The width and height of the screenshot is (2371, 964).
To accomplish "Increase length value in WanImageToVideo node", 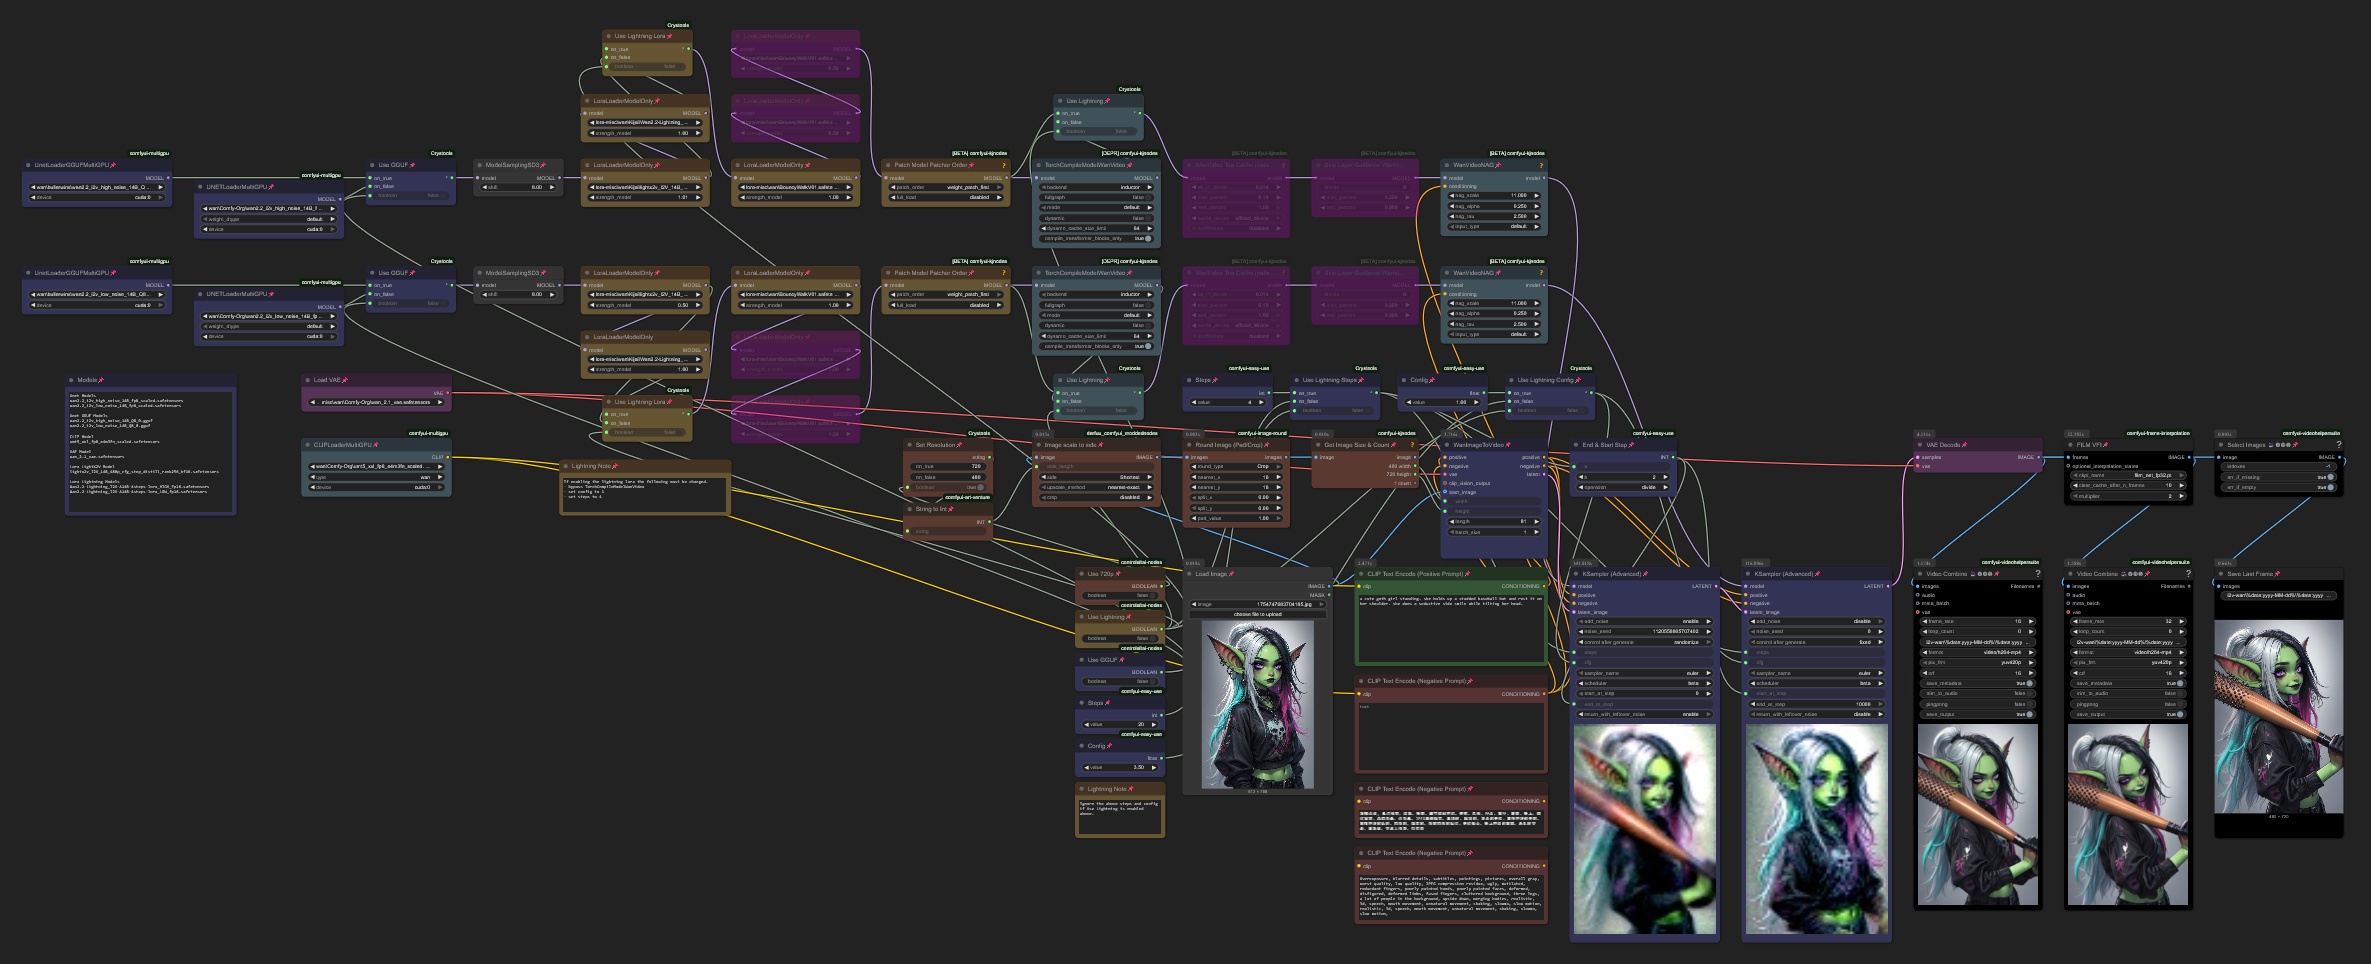I will tap(1538, 521).
